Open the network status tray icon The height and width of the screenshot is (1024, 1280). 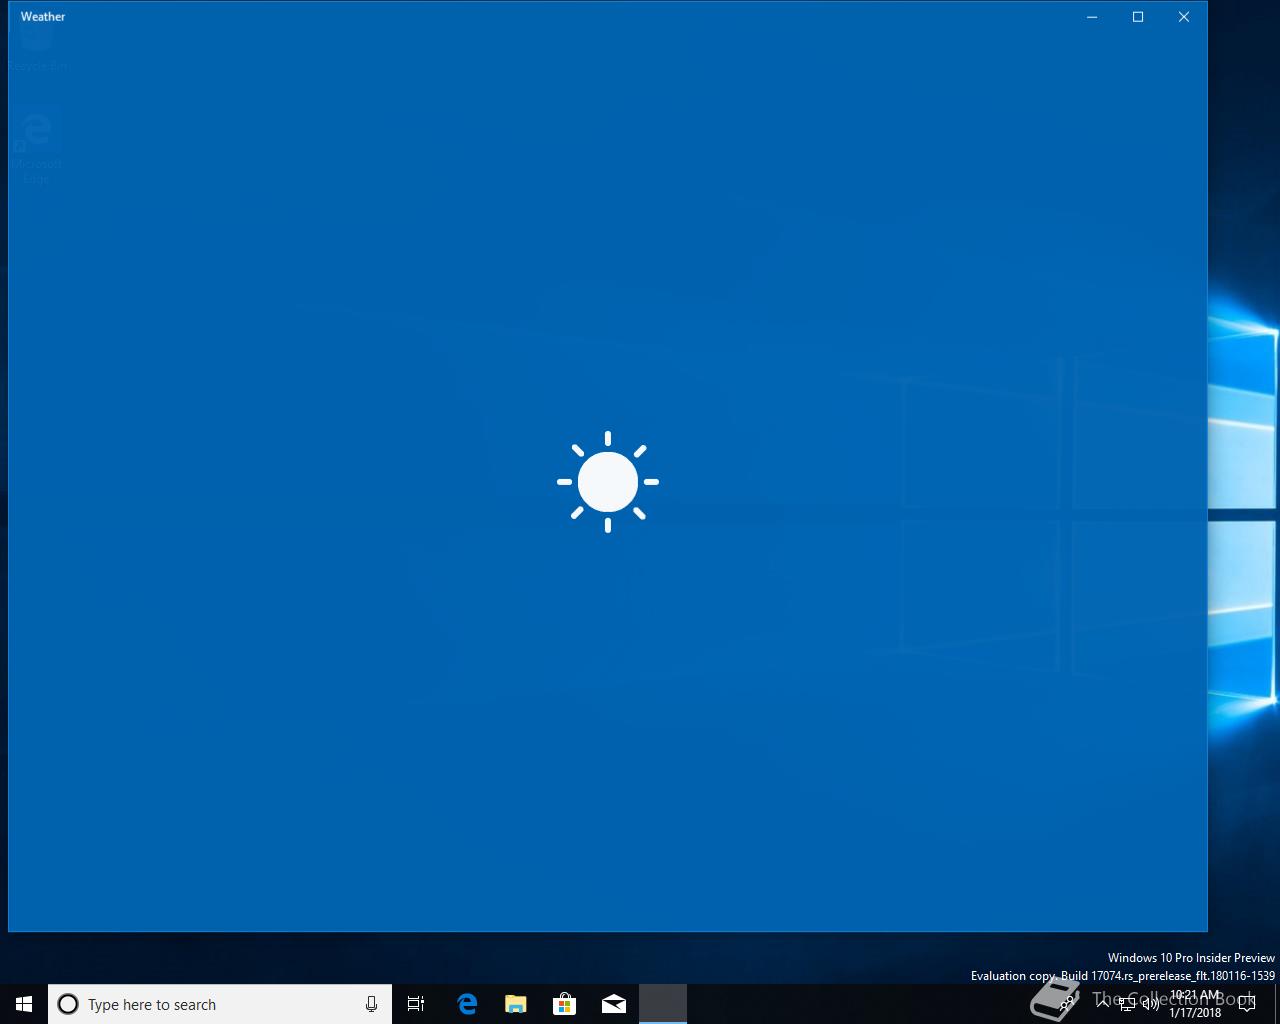1127,1004
